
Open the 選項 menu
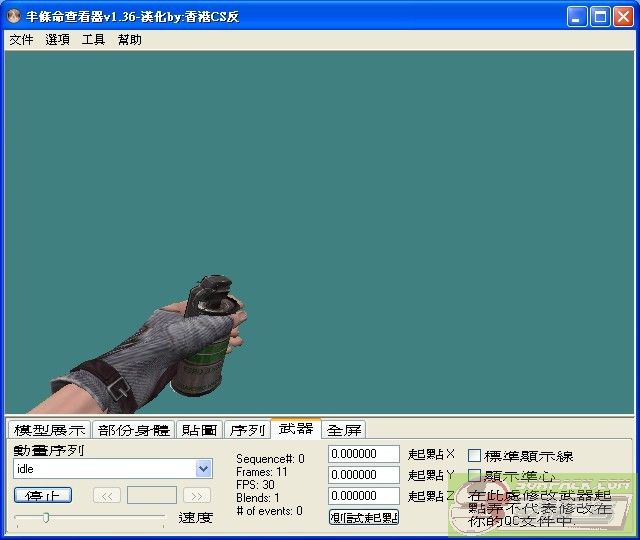[57, 40]
